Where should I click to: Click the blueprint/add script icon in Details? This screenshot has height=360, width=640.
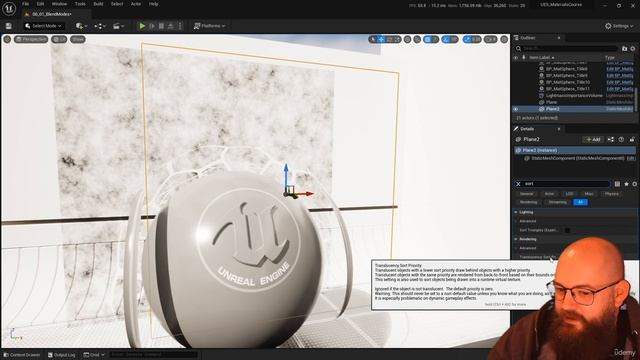click(x=611, y=140)
